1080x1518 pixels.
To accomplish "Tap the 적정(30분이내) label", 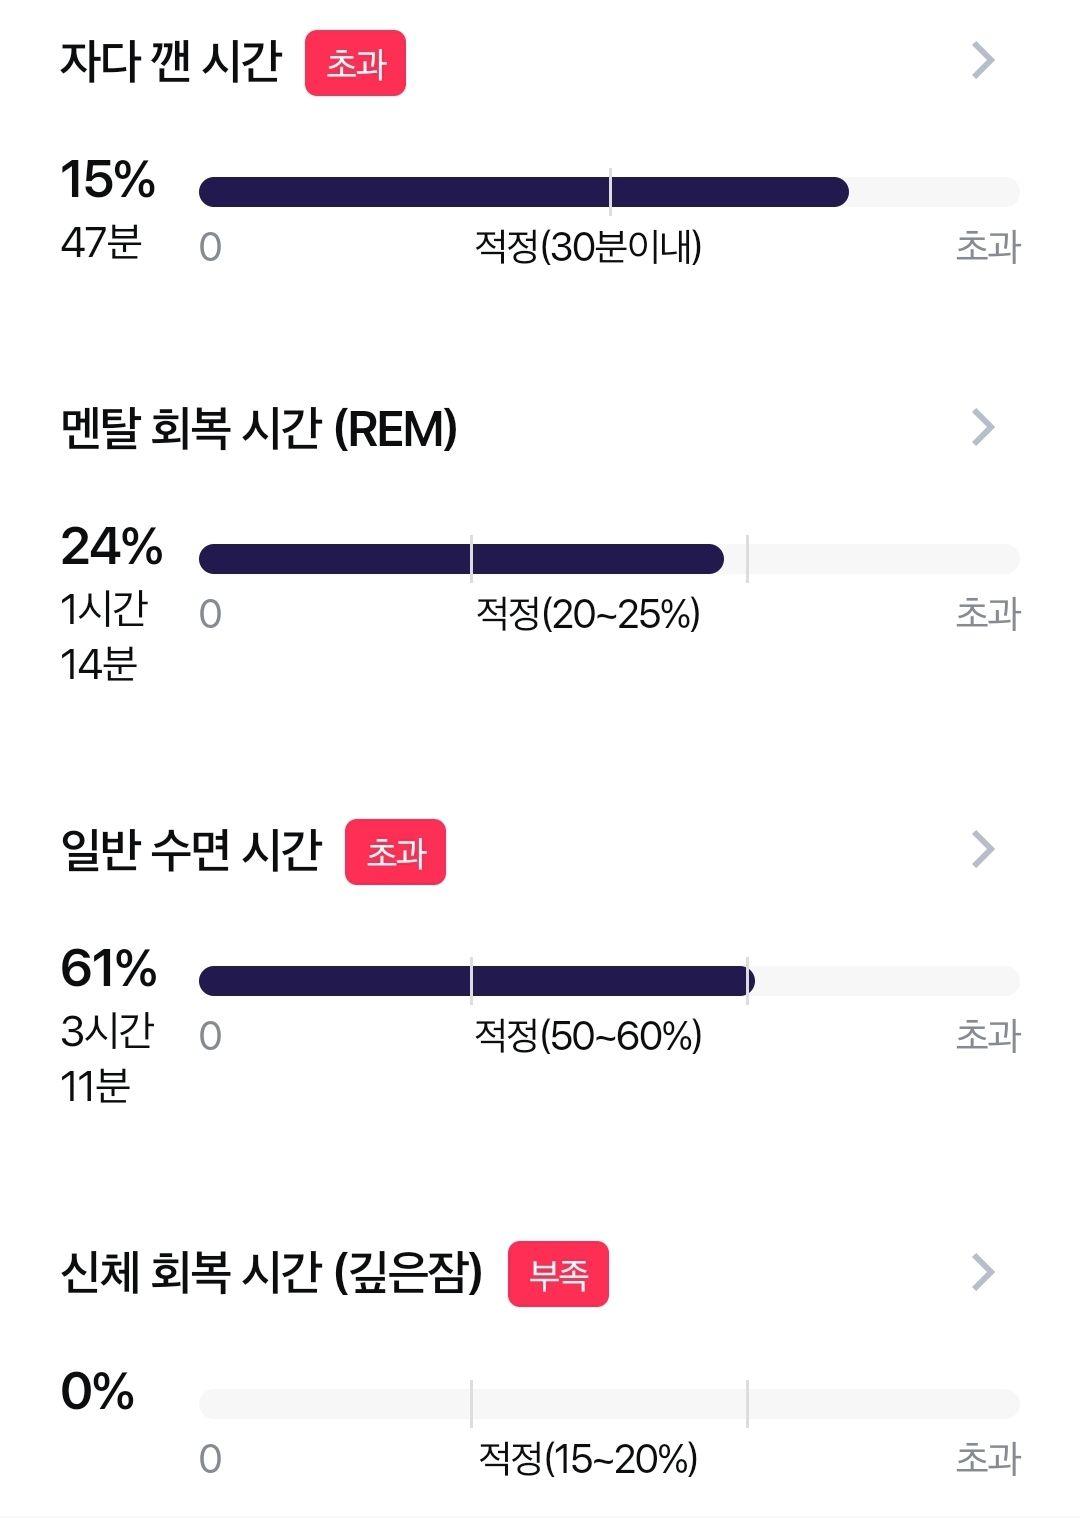I will 588,246.
